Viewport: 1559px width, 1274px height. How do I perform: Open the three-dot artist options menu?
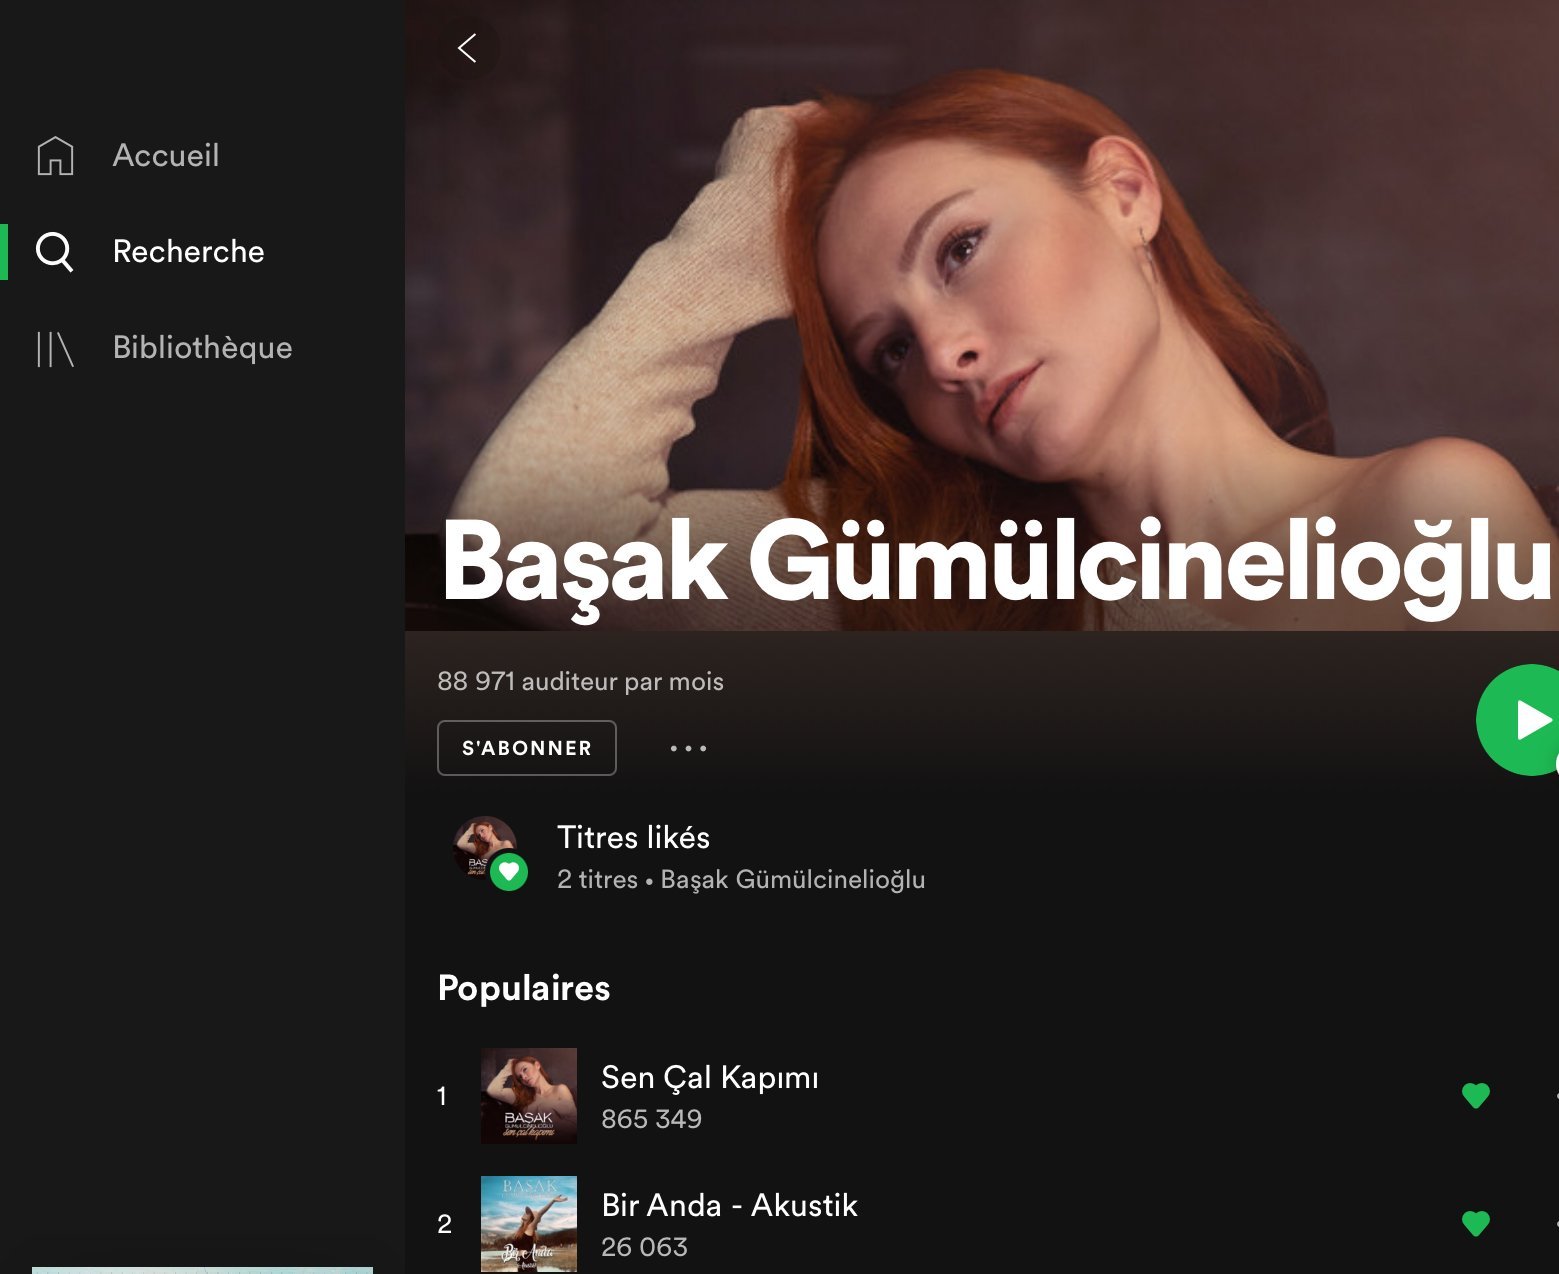688,748
